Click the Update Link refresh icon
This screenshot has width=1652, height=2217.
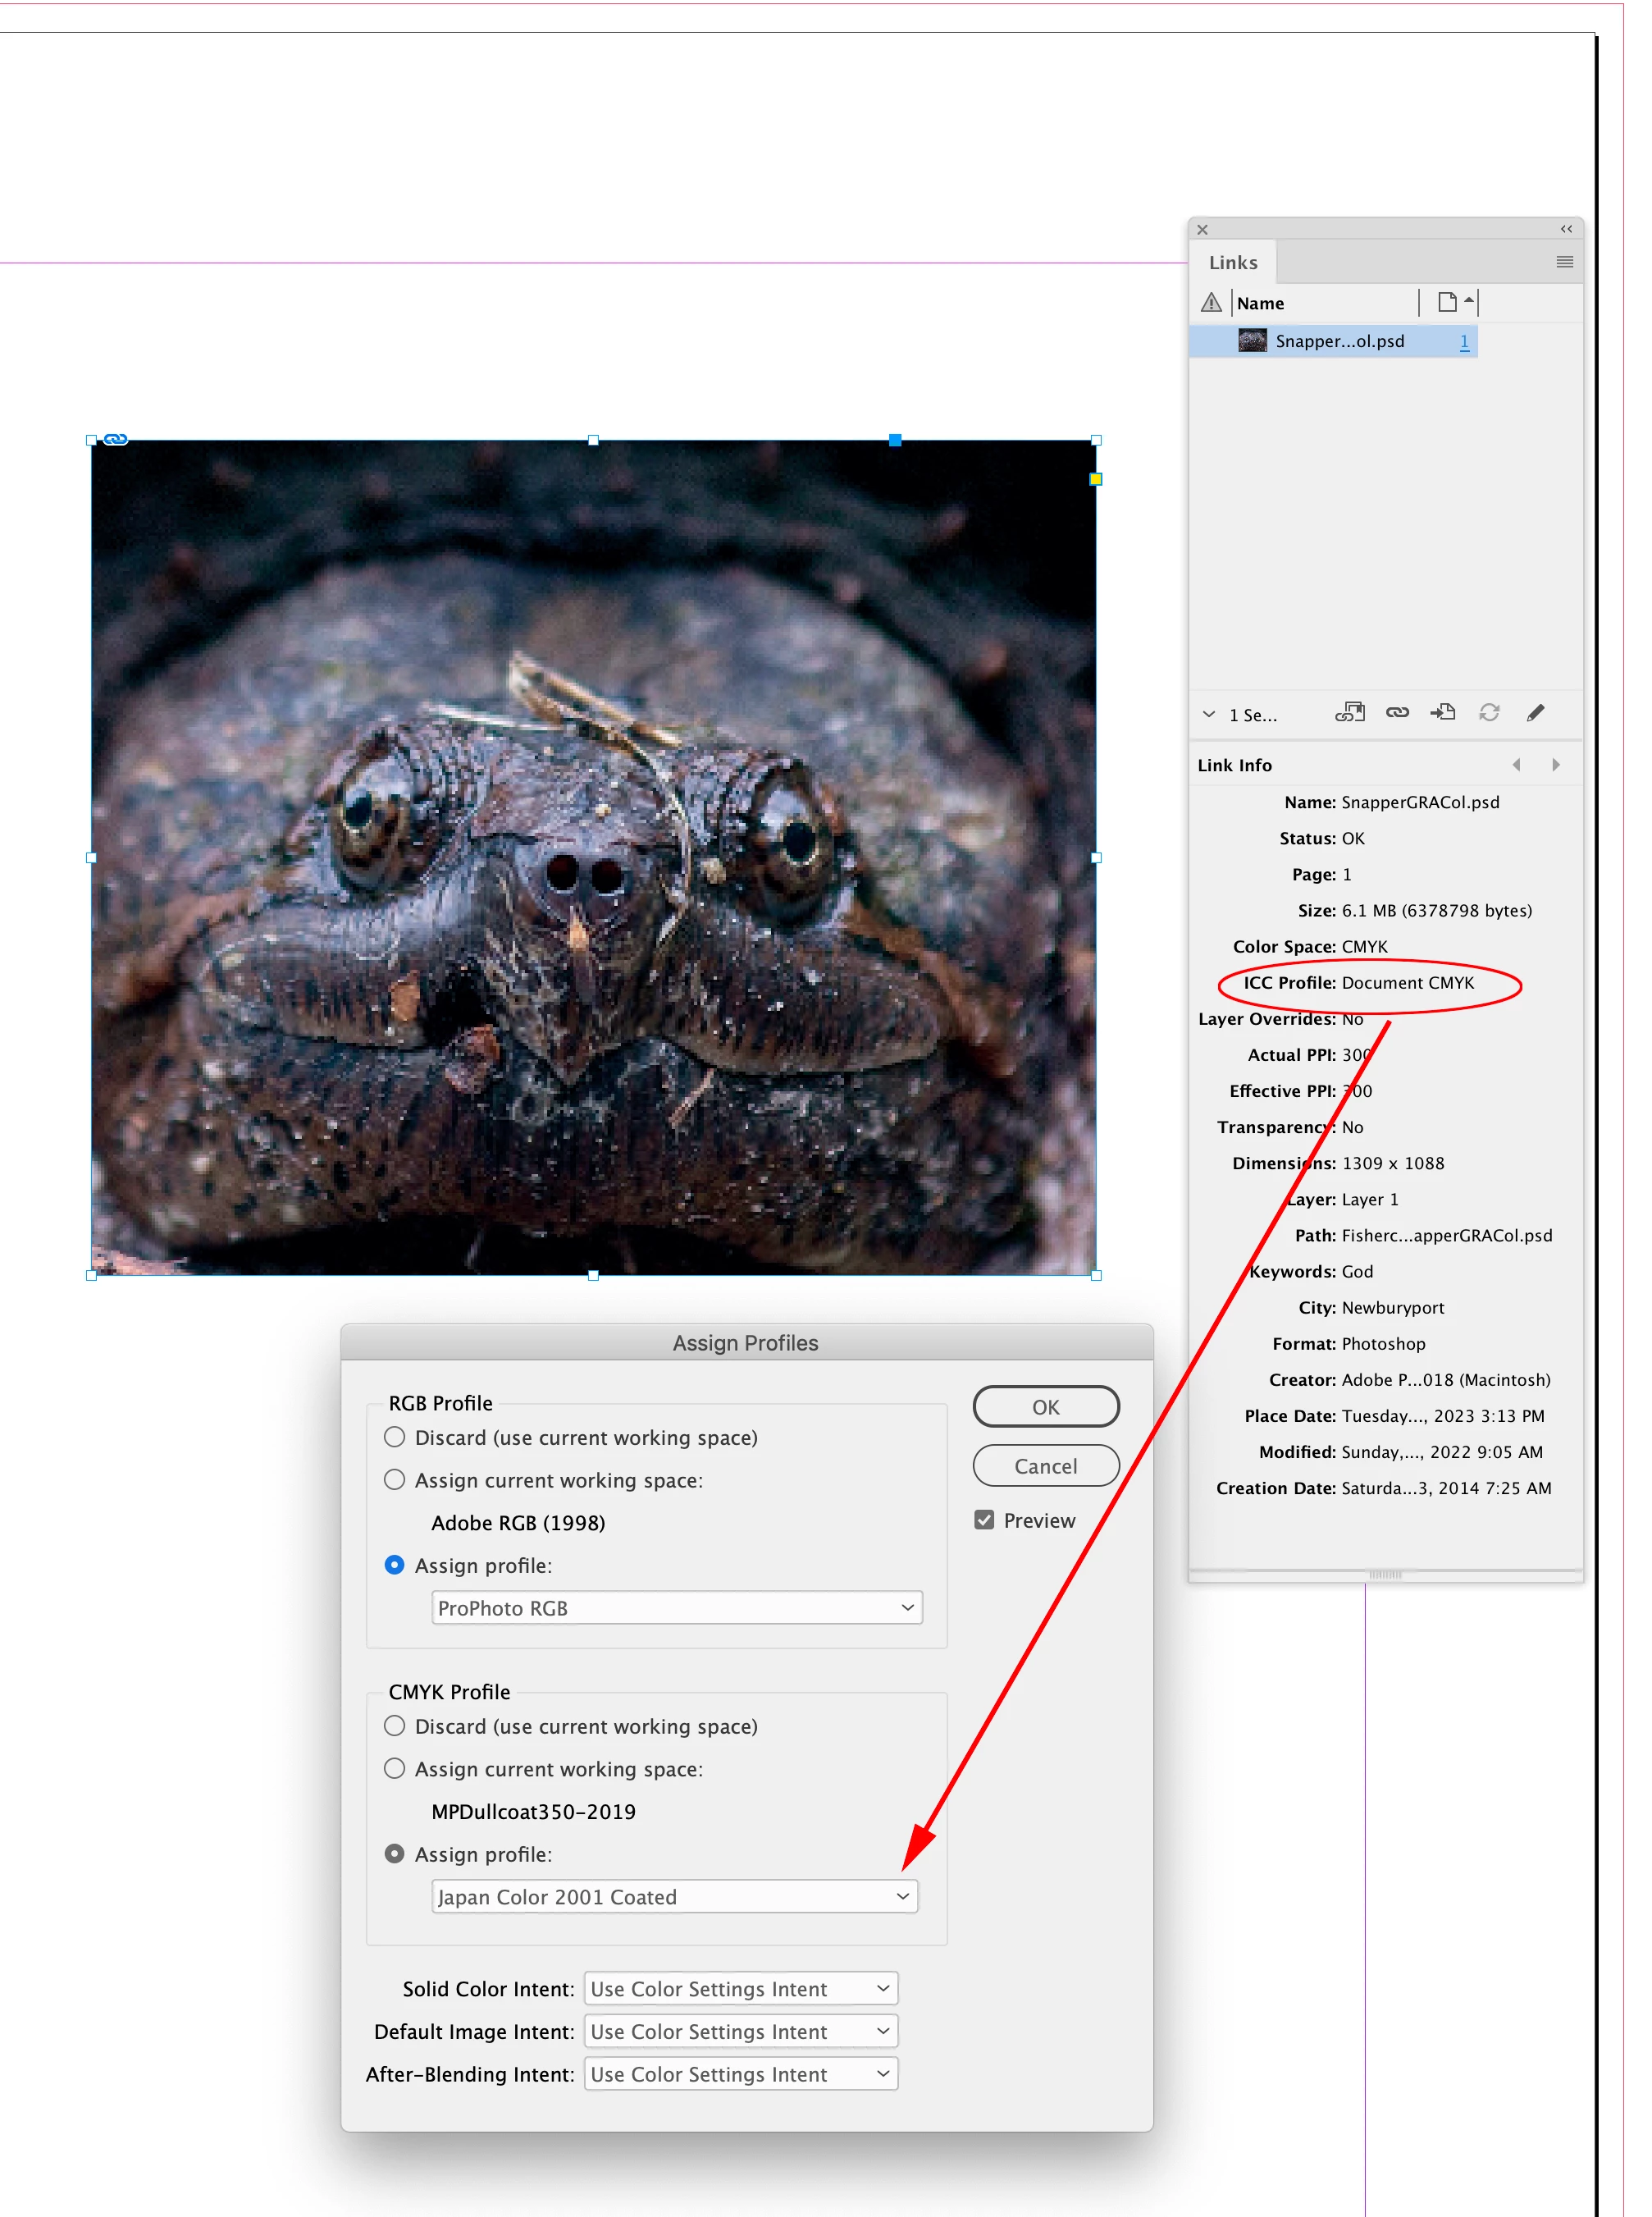(x=1489, y=713)
